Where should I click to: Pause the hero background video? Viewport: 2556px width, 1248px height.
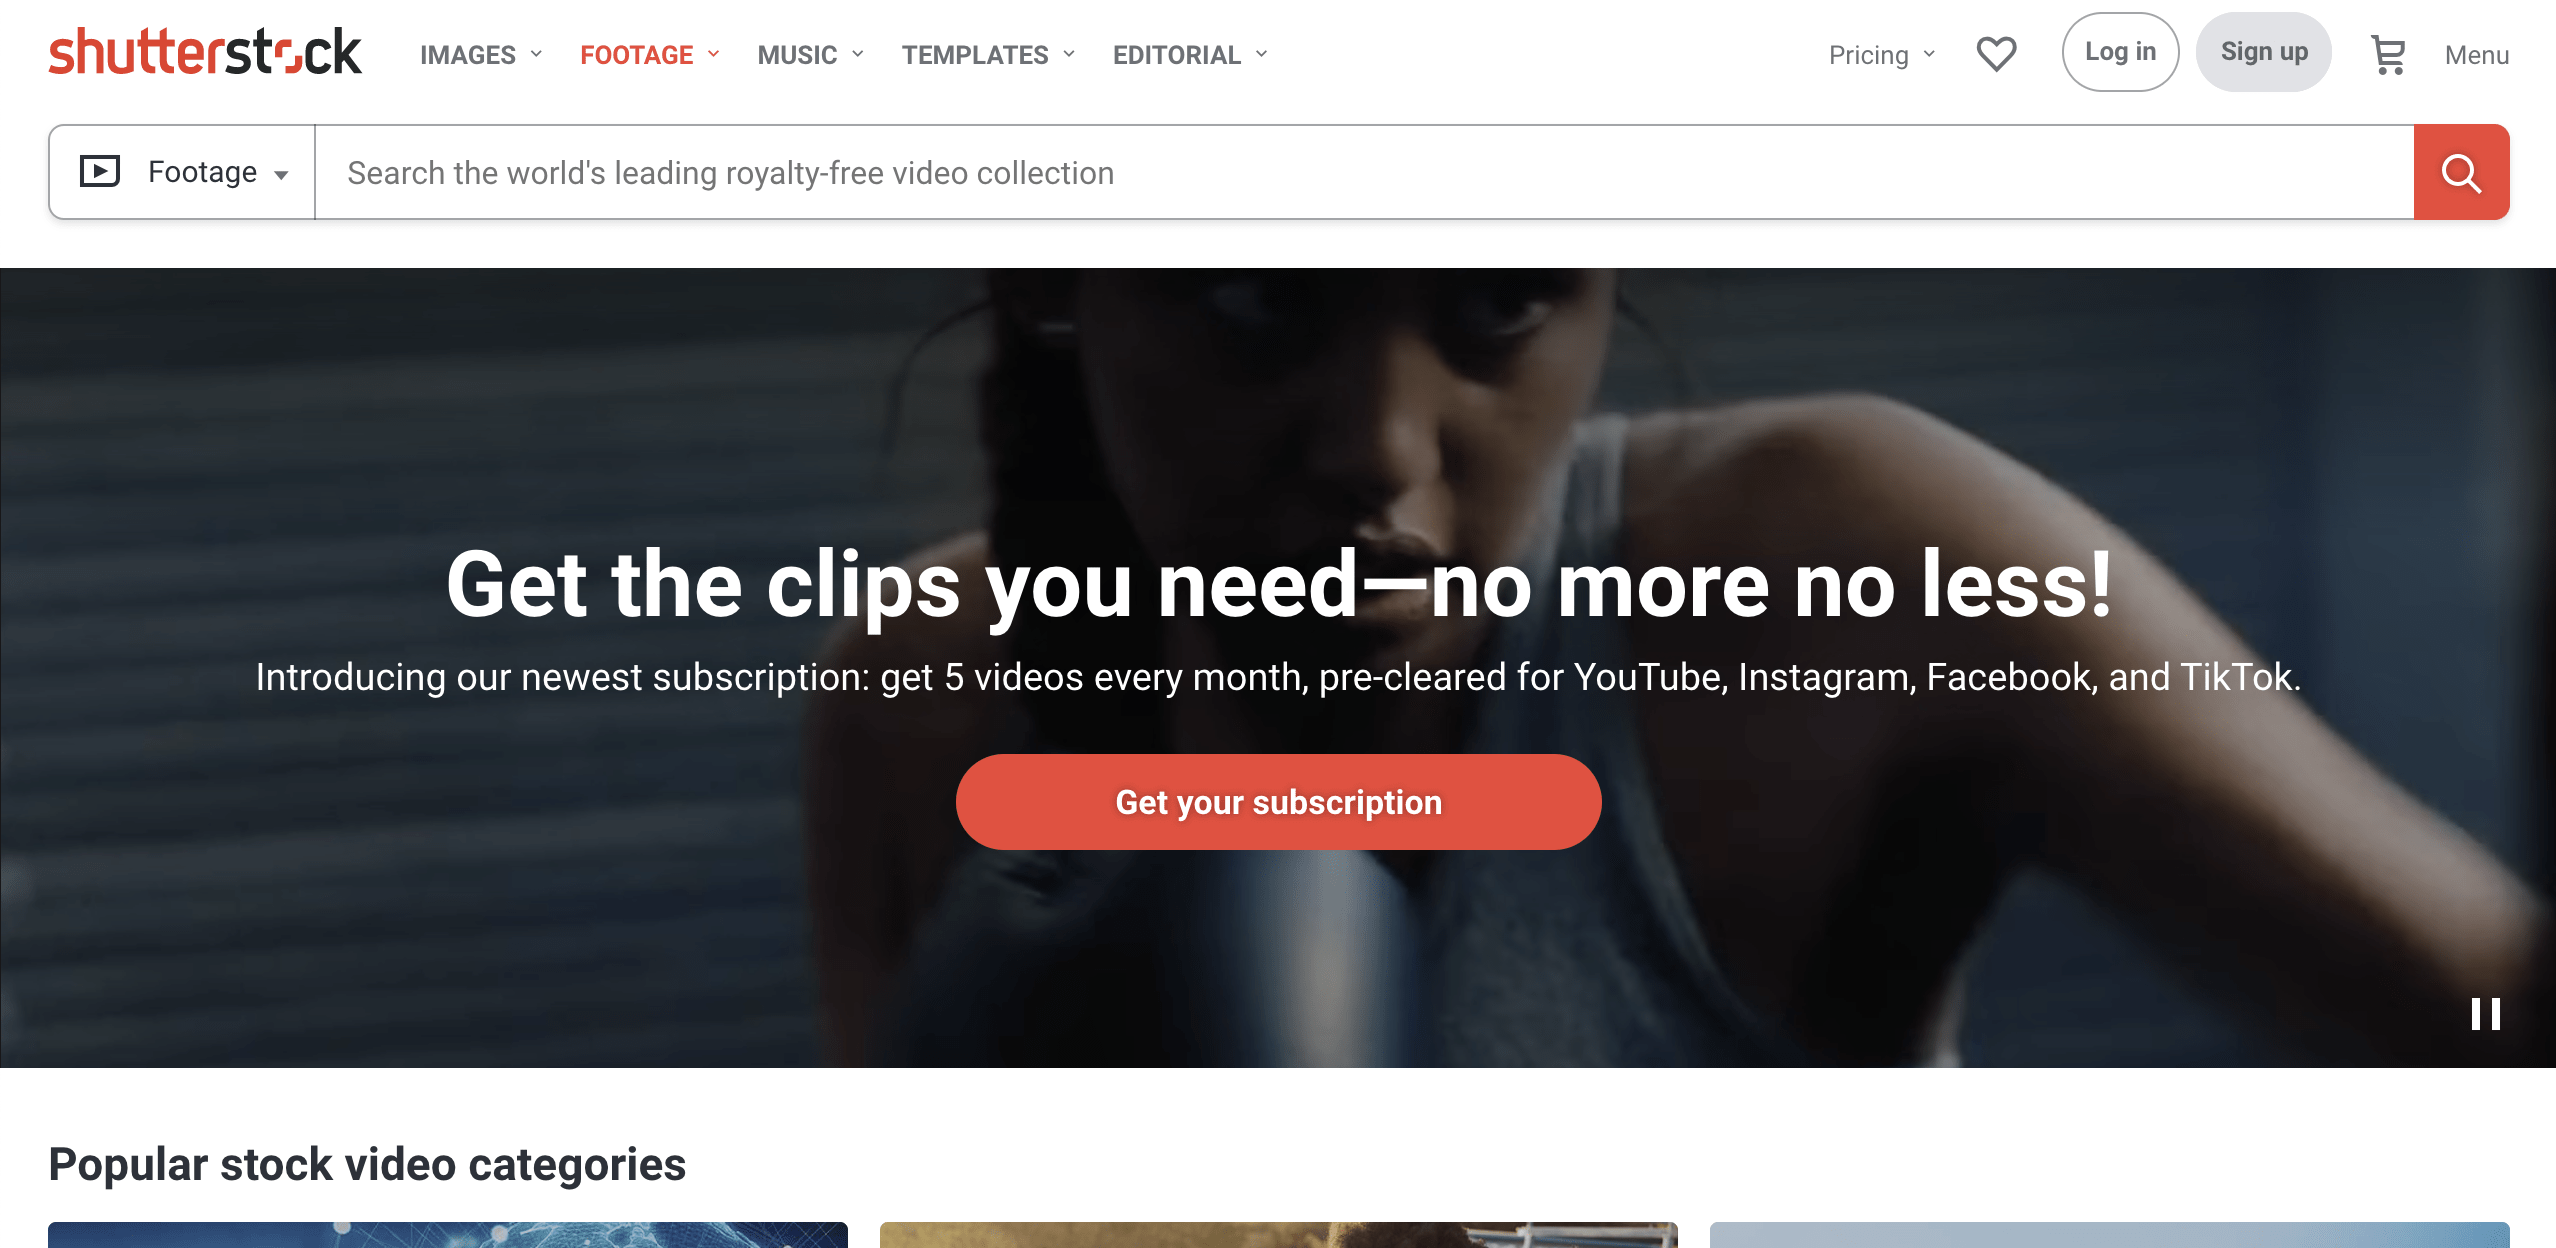(2485, 1014)
